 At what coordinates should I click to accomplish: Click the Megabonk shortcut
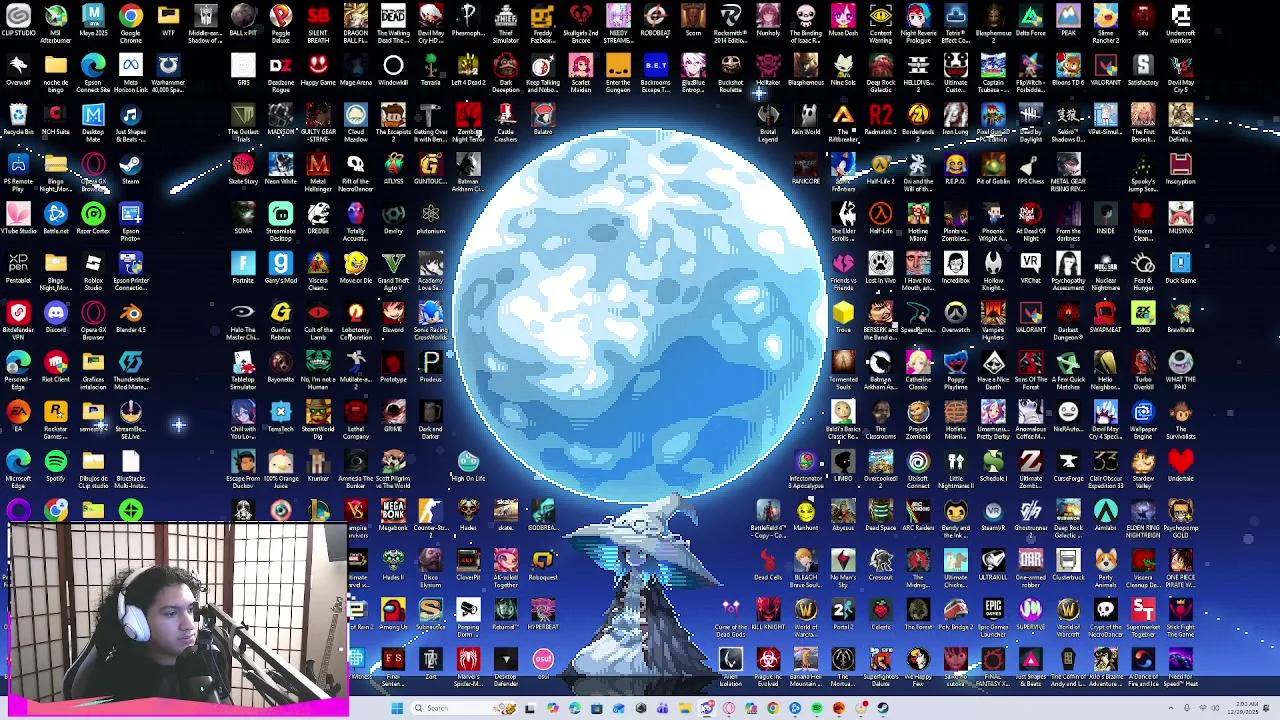coord(393,516)
